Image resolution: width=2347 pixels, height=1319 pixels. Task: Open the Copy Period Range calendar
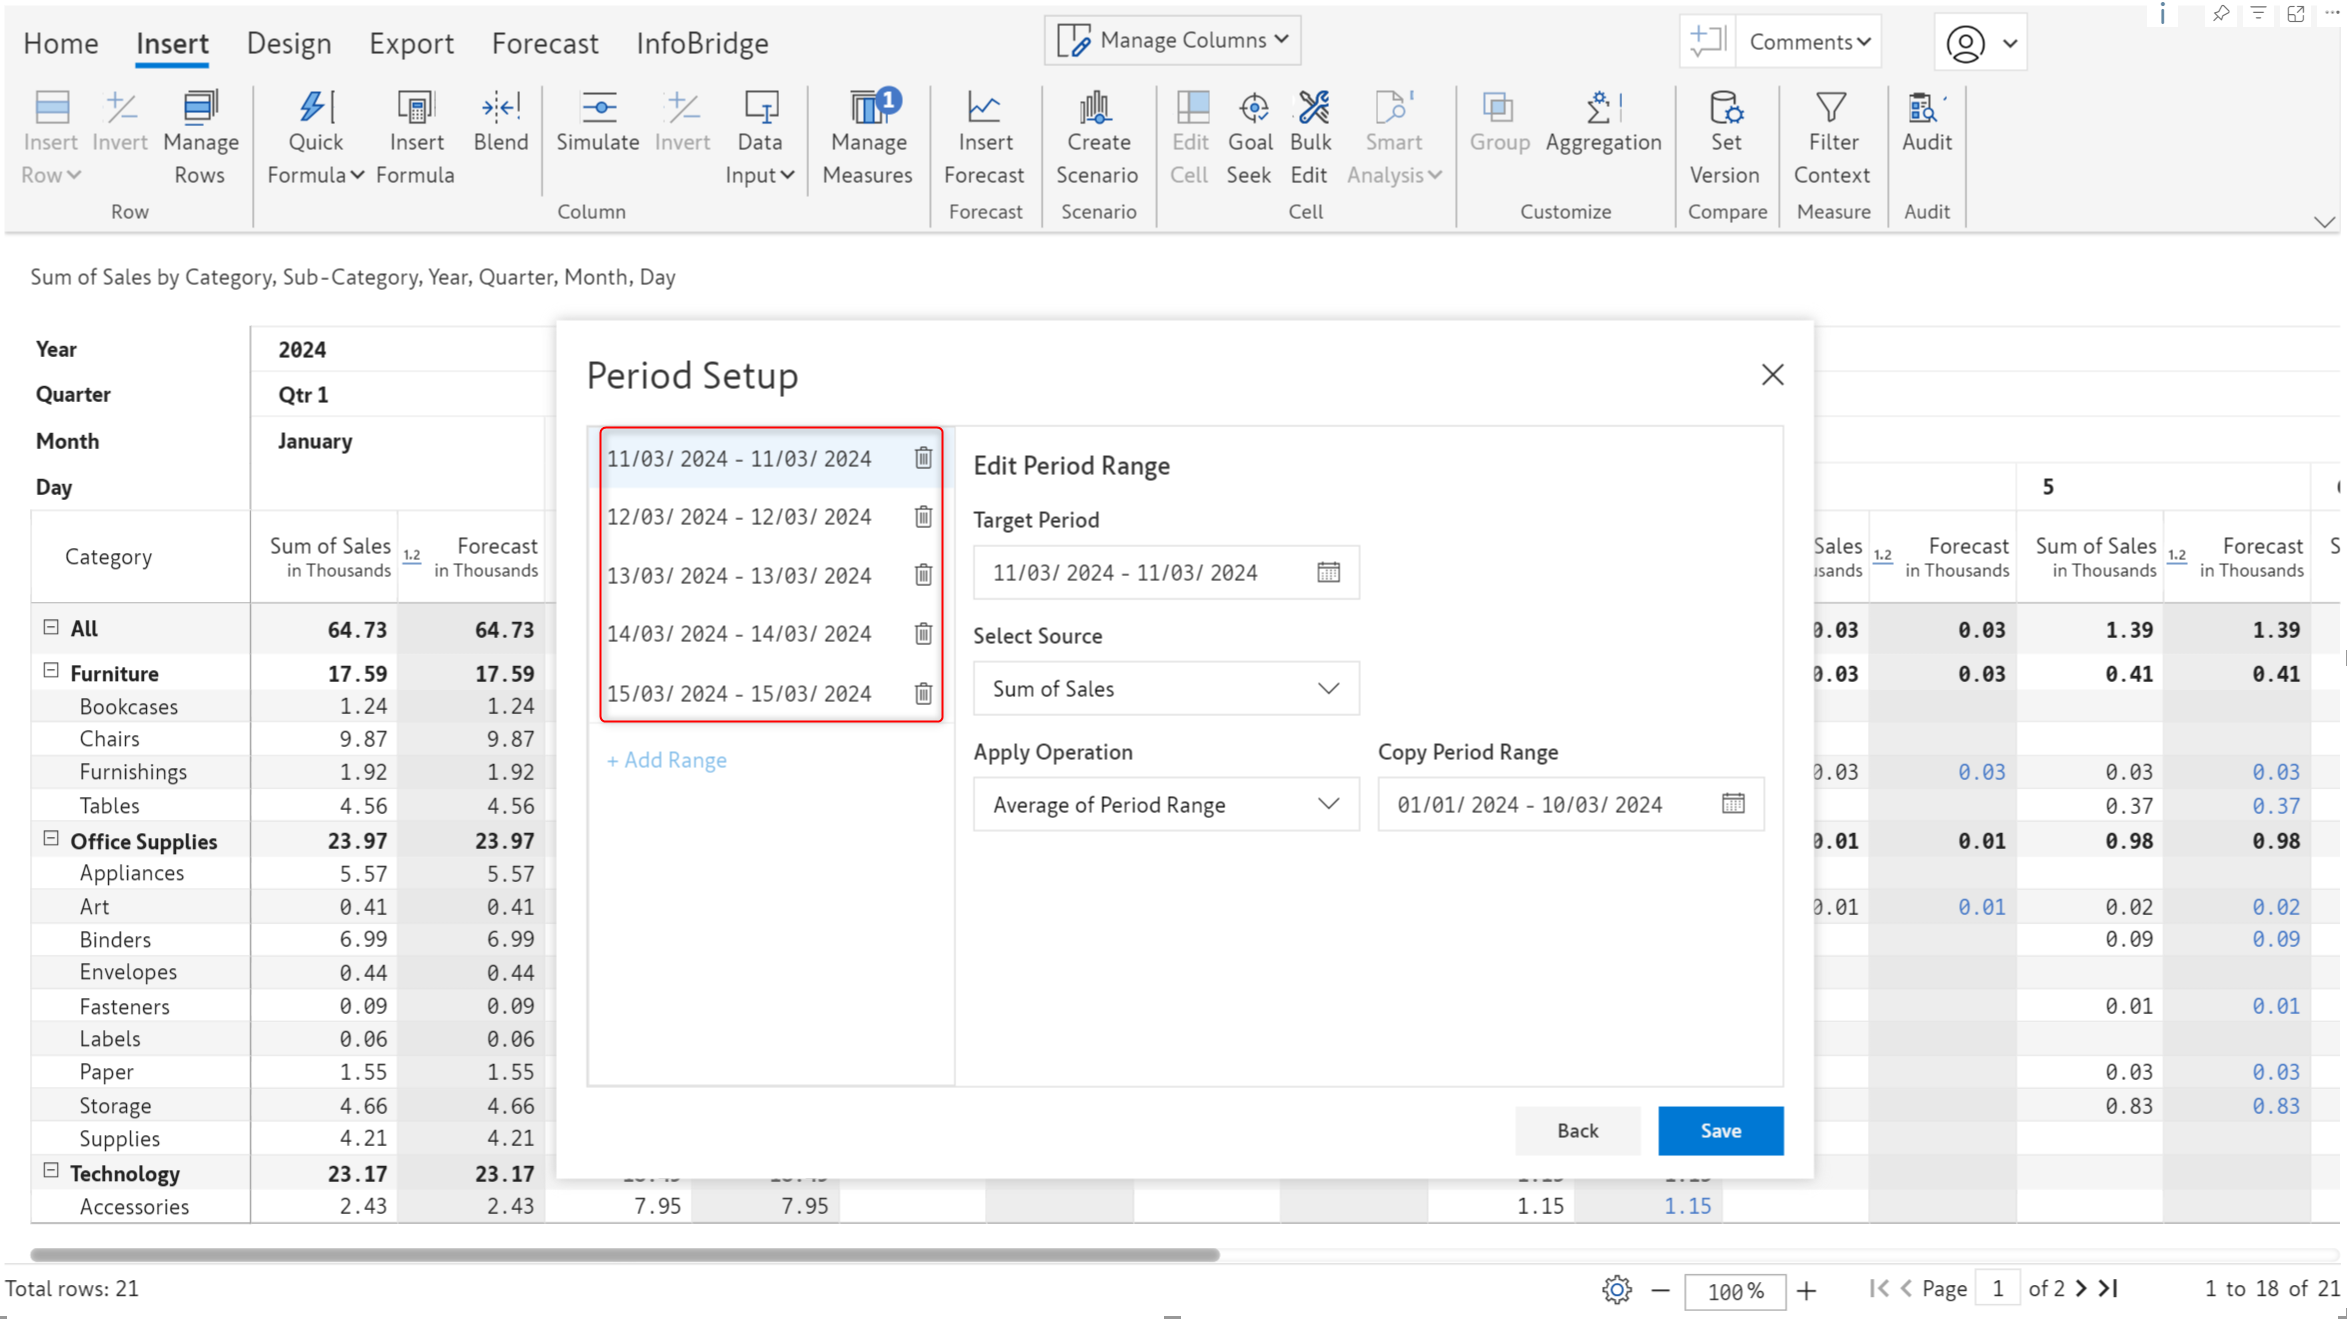tap(1733, 804)
